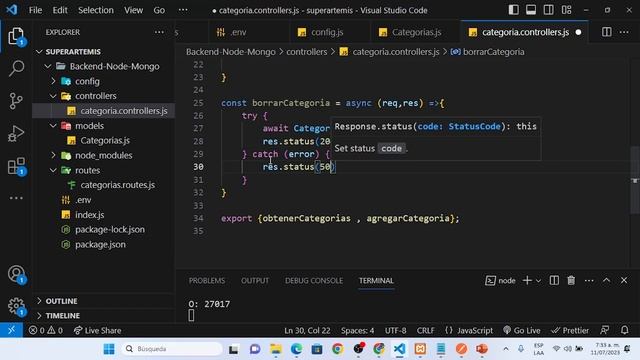Toggle bottom panel layout icon
Viewport: 640px width, 360px height.
531,10
